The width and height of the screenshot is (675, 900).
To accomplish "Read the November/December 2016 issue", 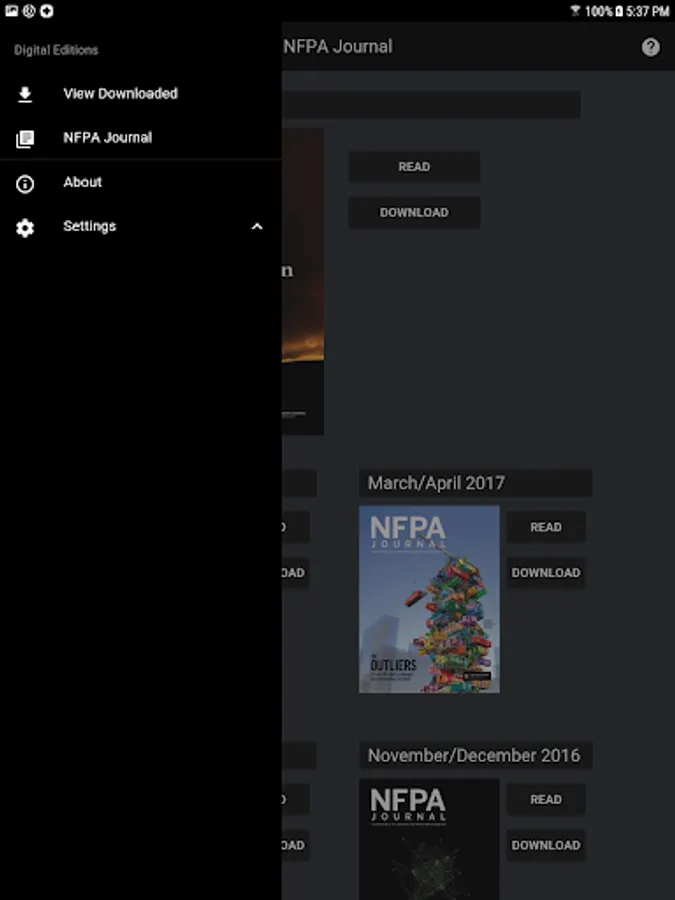I will (545, 799).
